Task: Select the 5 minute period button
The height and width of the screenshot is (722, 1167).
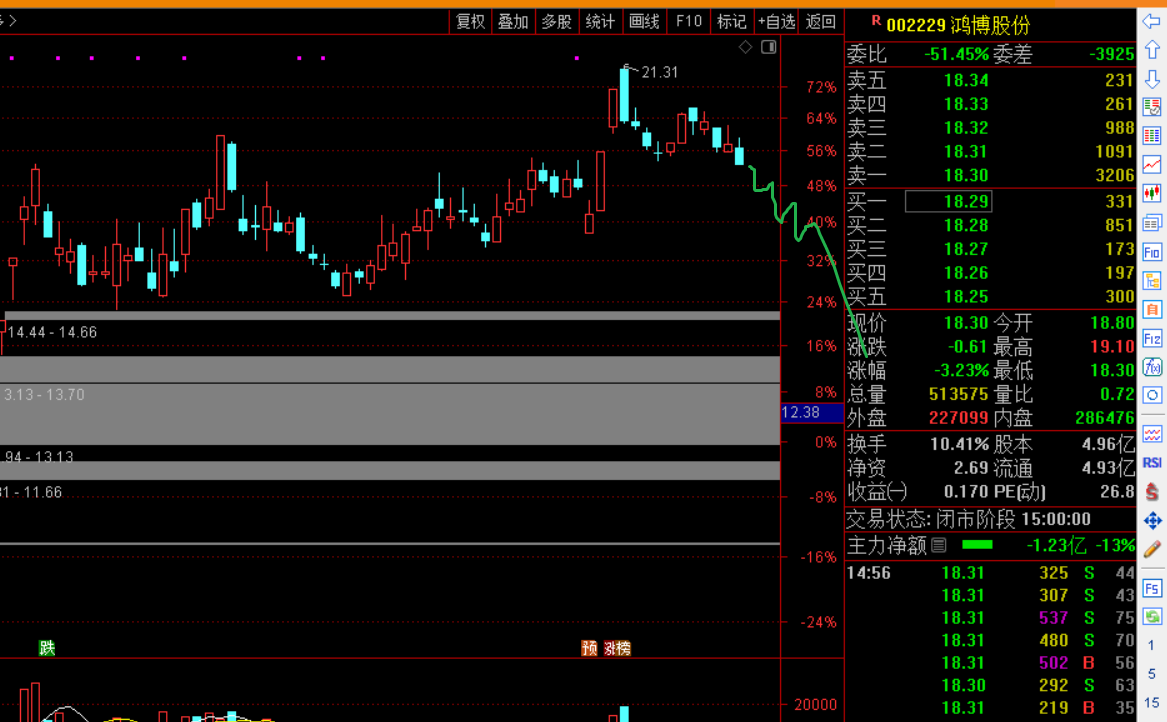Action: 1151,674
